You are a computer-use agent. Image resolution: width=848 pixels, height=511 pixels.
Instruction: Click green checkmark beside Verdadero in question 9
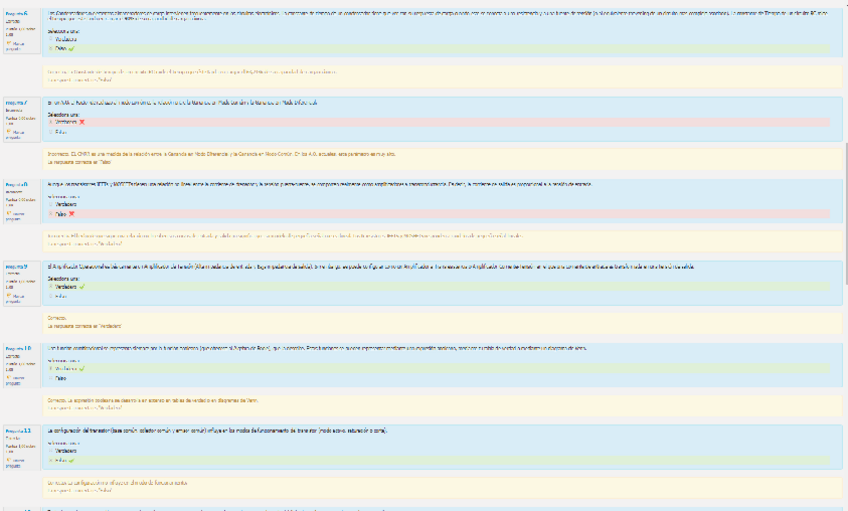click(82, 287)
